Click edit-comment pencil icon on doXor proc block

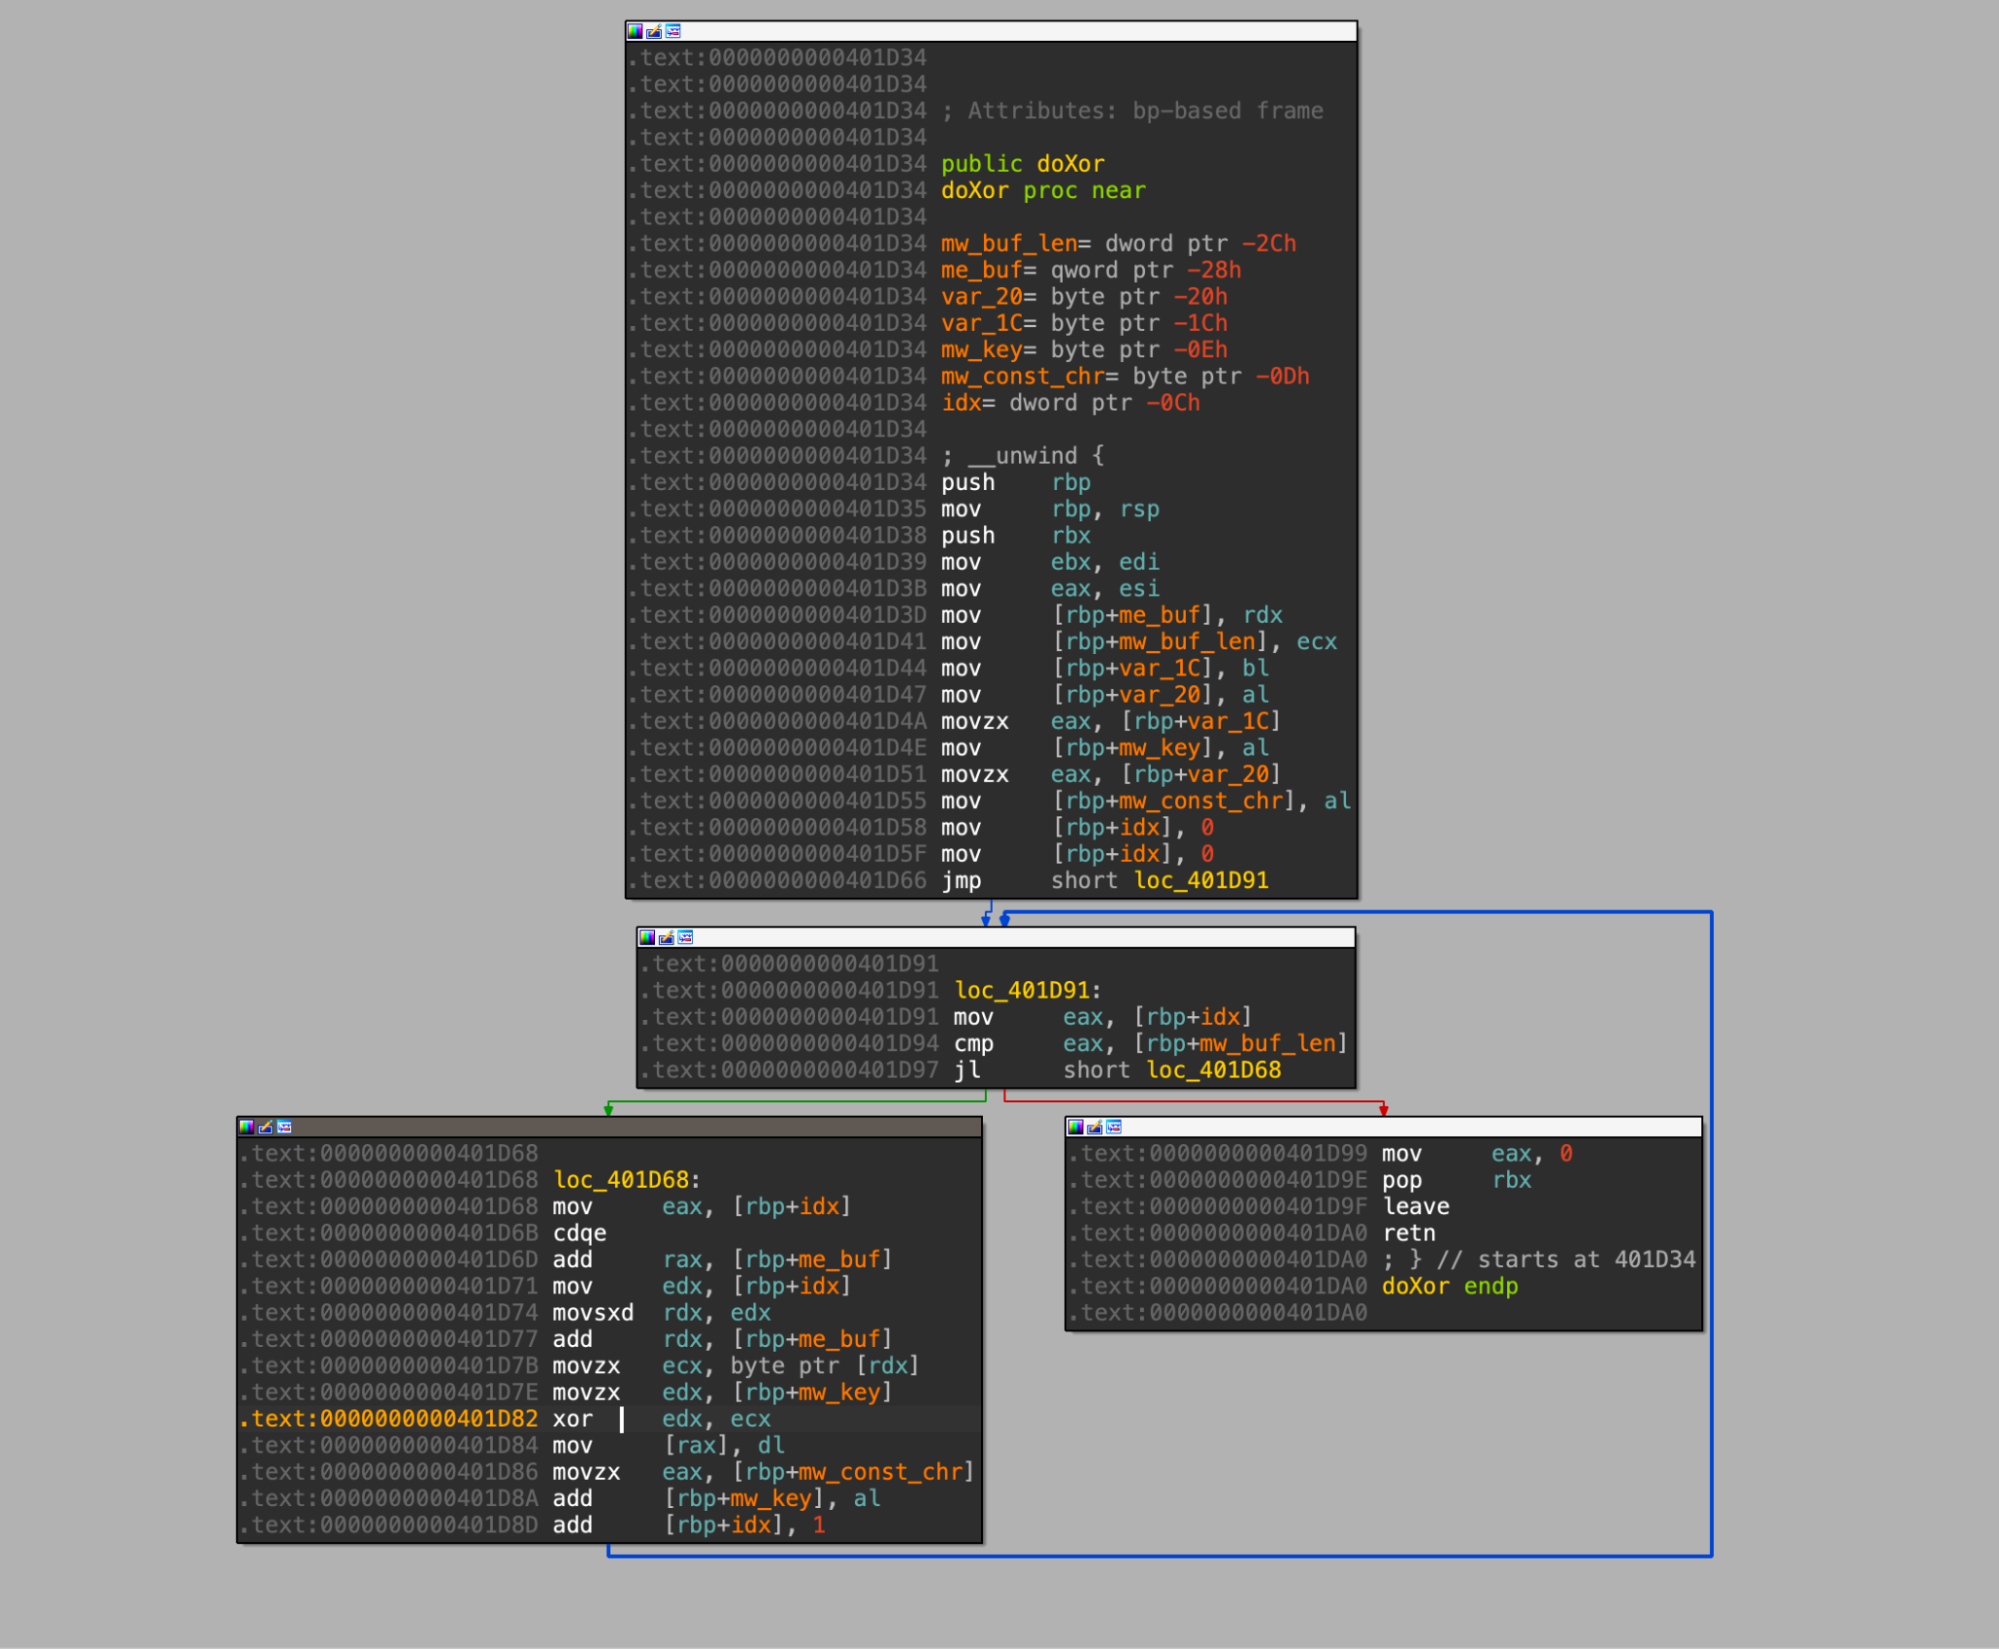pos(654,31)
